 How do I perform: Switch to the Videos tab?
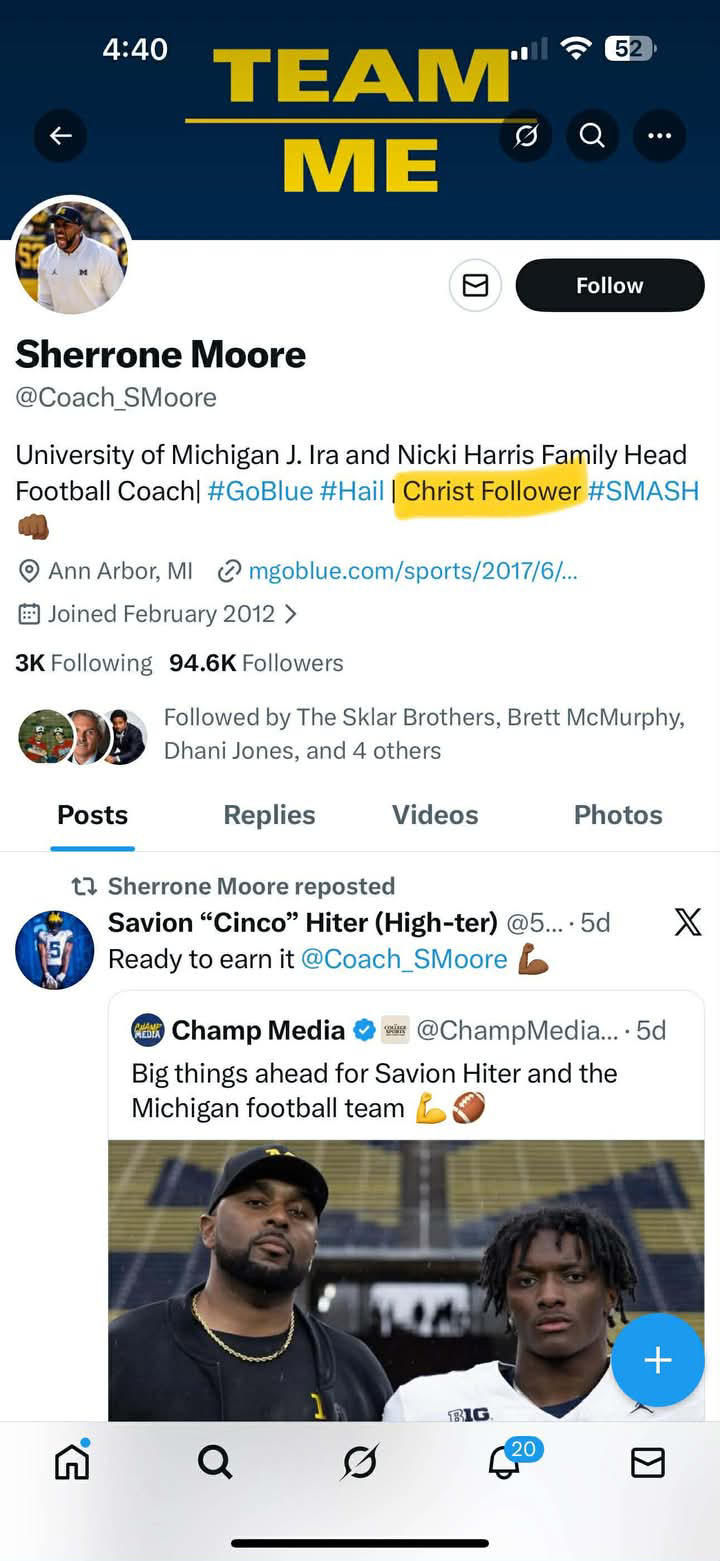pos(435,815)
